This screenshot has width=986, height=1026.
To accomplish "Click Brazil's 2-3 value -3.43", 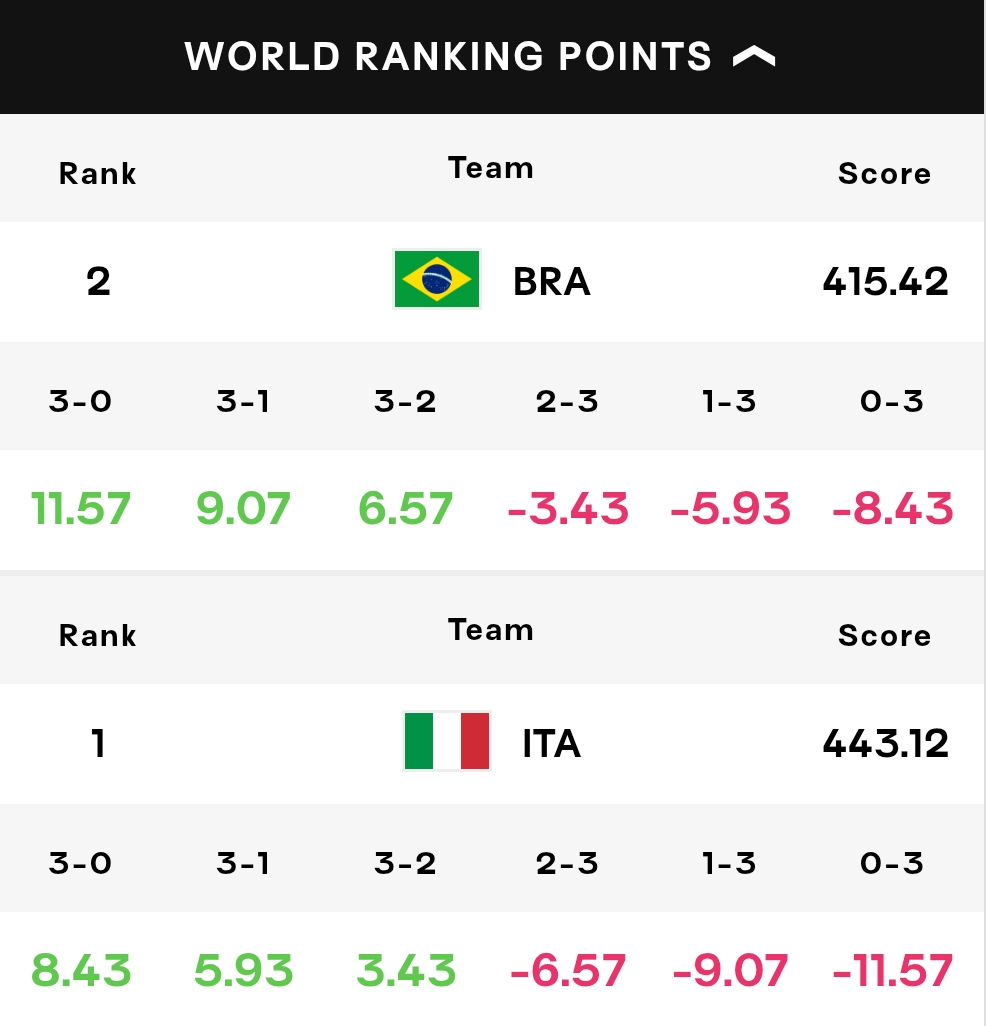I will (568, 508).
